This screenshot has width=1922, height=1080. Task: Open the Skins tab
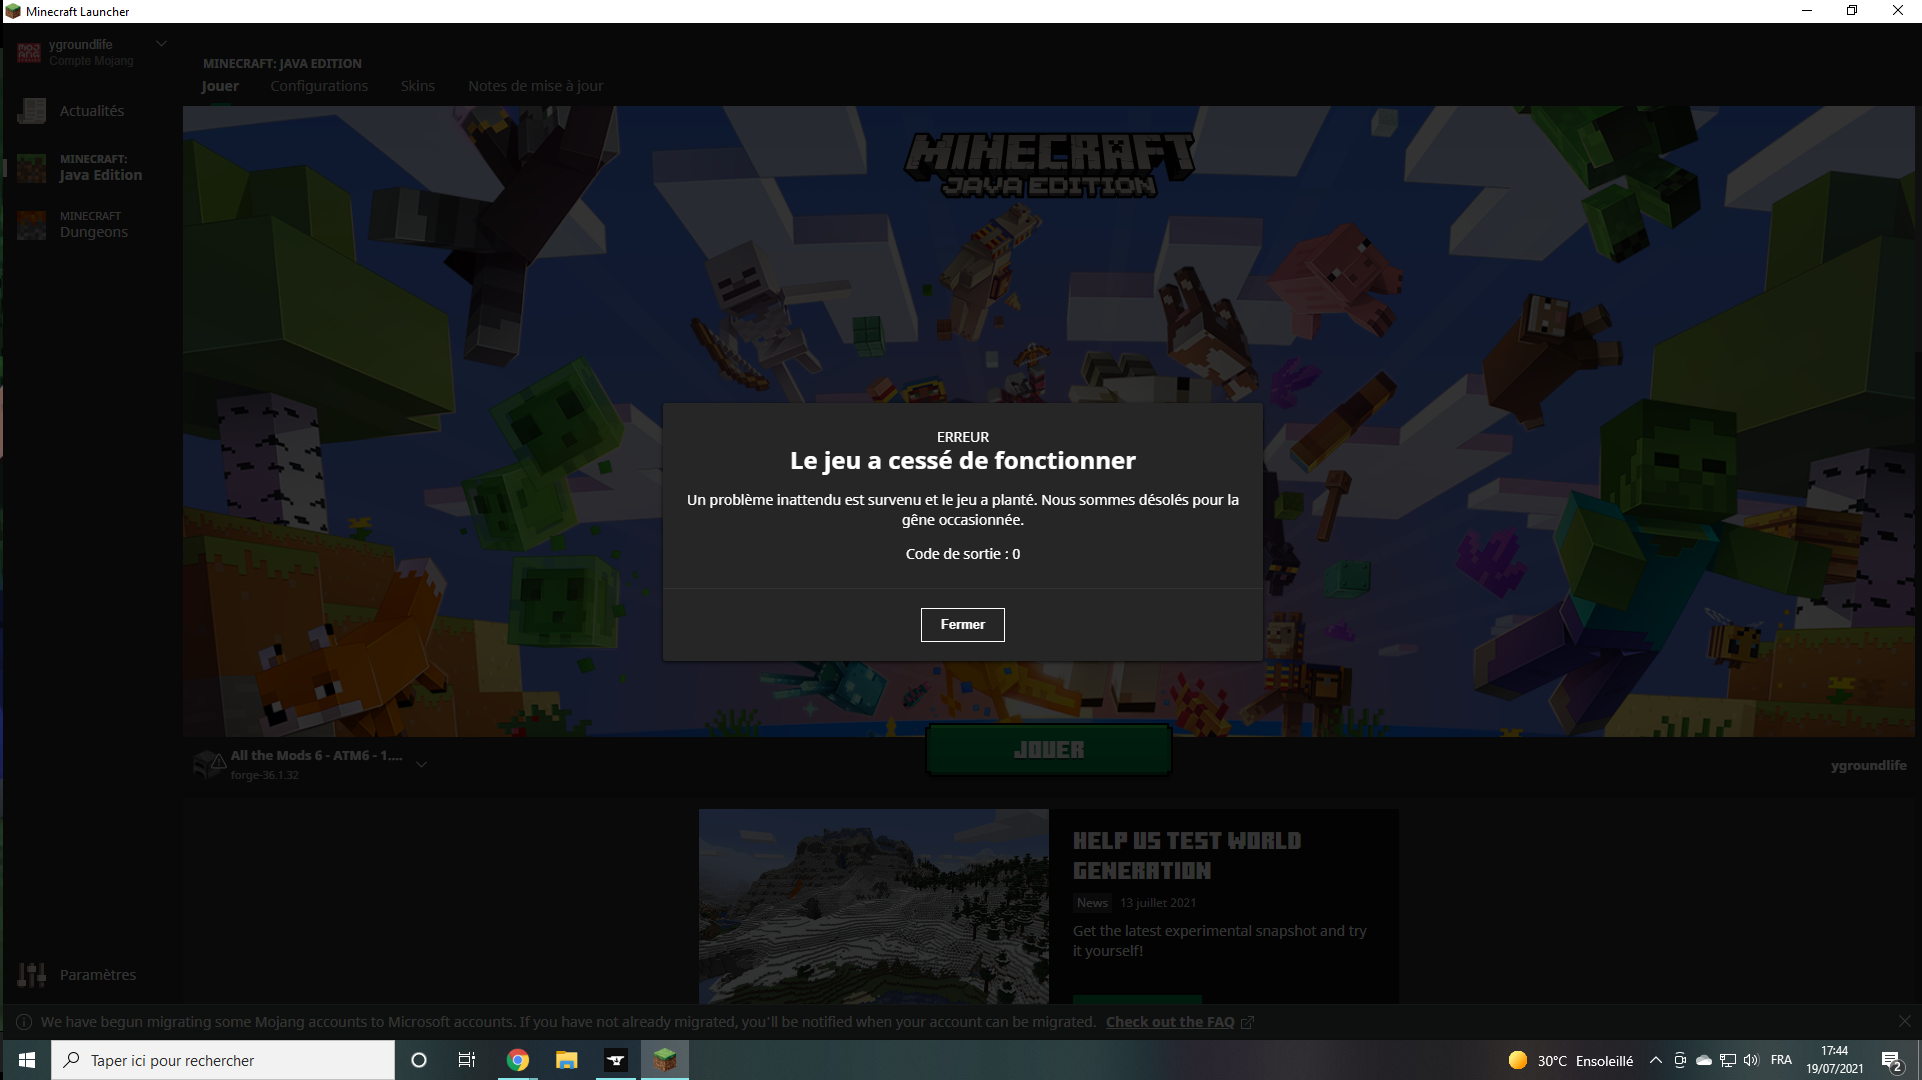418,86
